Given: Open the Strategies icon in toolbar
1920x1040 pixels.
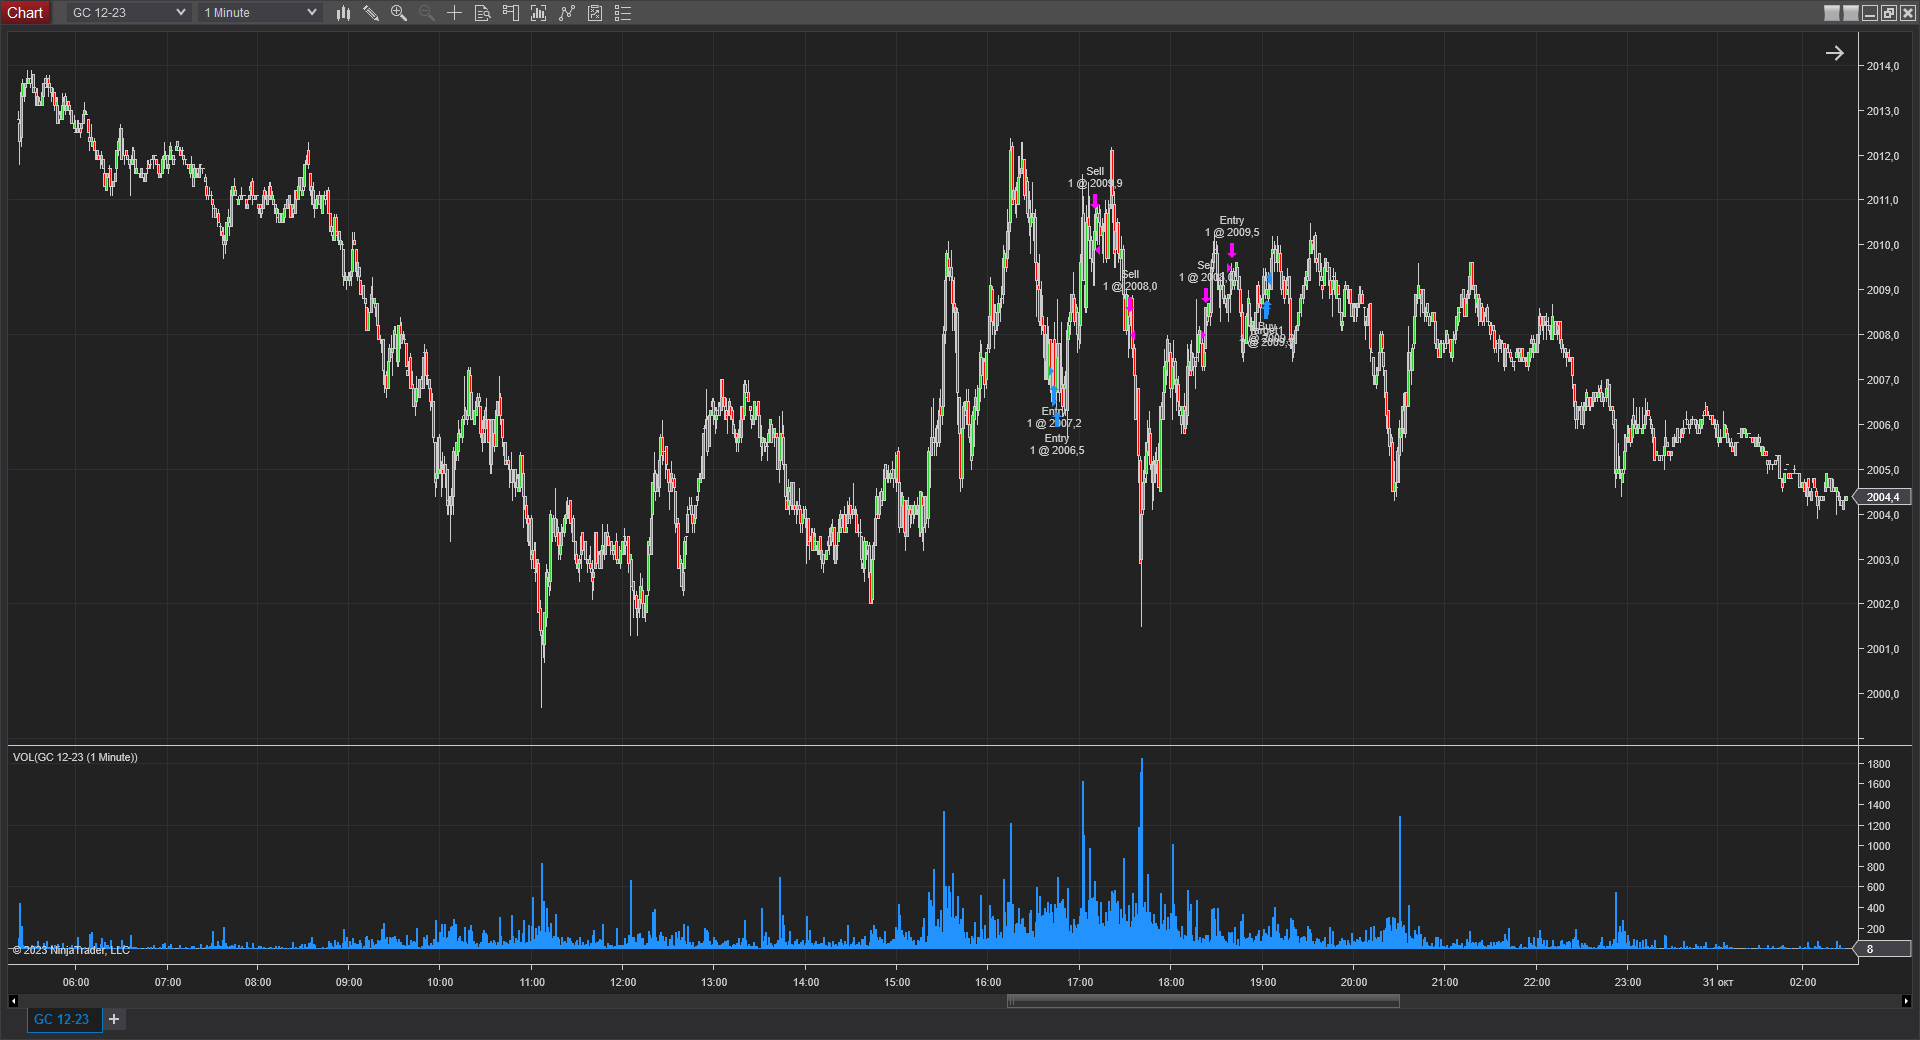Looking at the screenshot, I should pyautogui.click(x=595, y=13).
